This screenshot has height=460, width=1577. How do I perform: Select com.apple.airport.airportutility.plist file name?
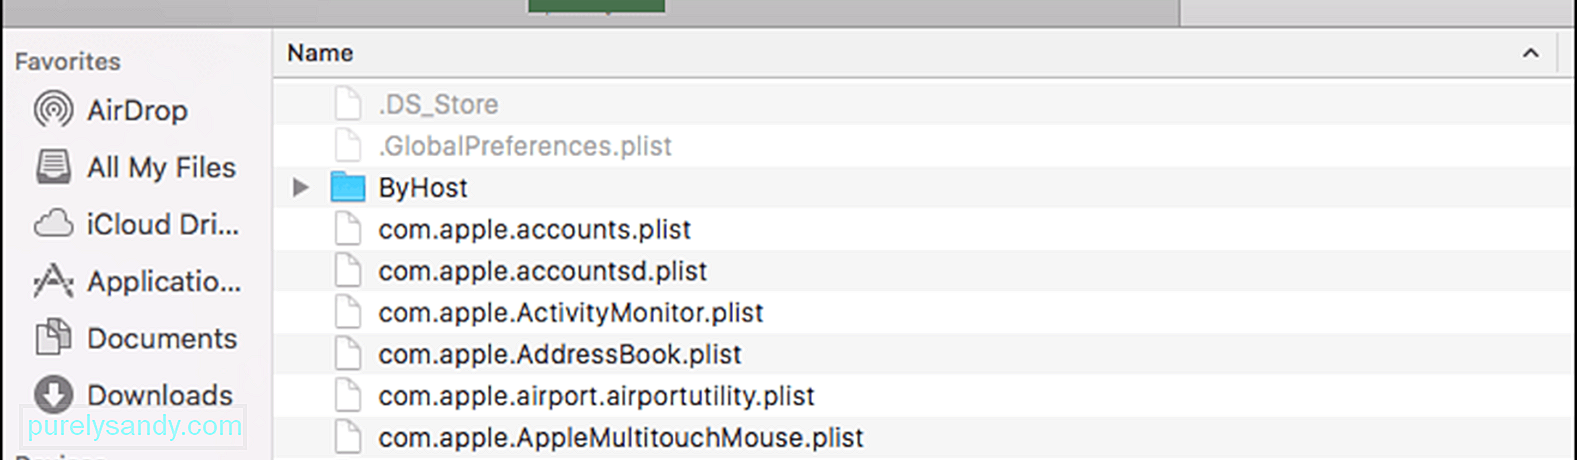tap(596, 396)
